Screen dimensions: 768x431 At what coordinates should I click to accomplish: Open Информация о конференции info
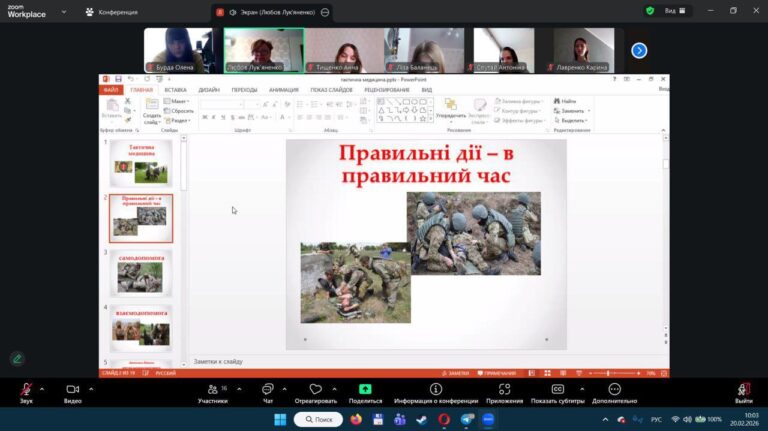435,391
